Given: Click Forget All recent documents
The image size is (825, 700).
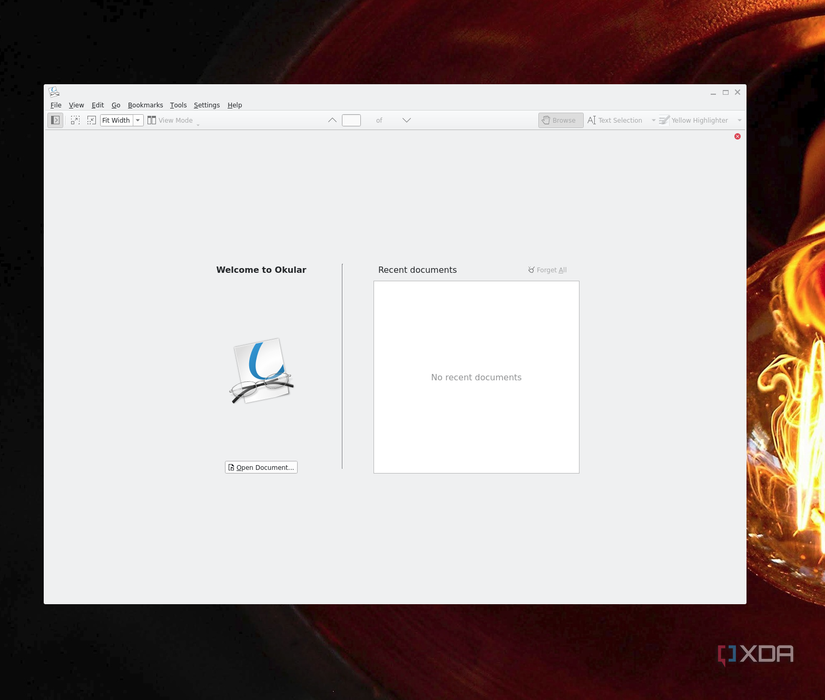Looking at the screenshot, I should (547, 270).
